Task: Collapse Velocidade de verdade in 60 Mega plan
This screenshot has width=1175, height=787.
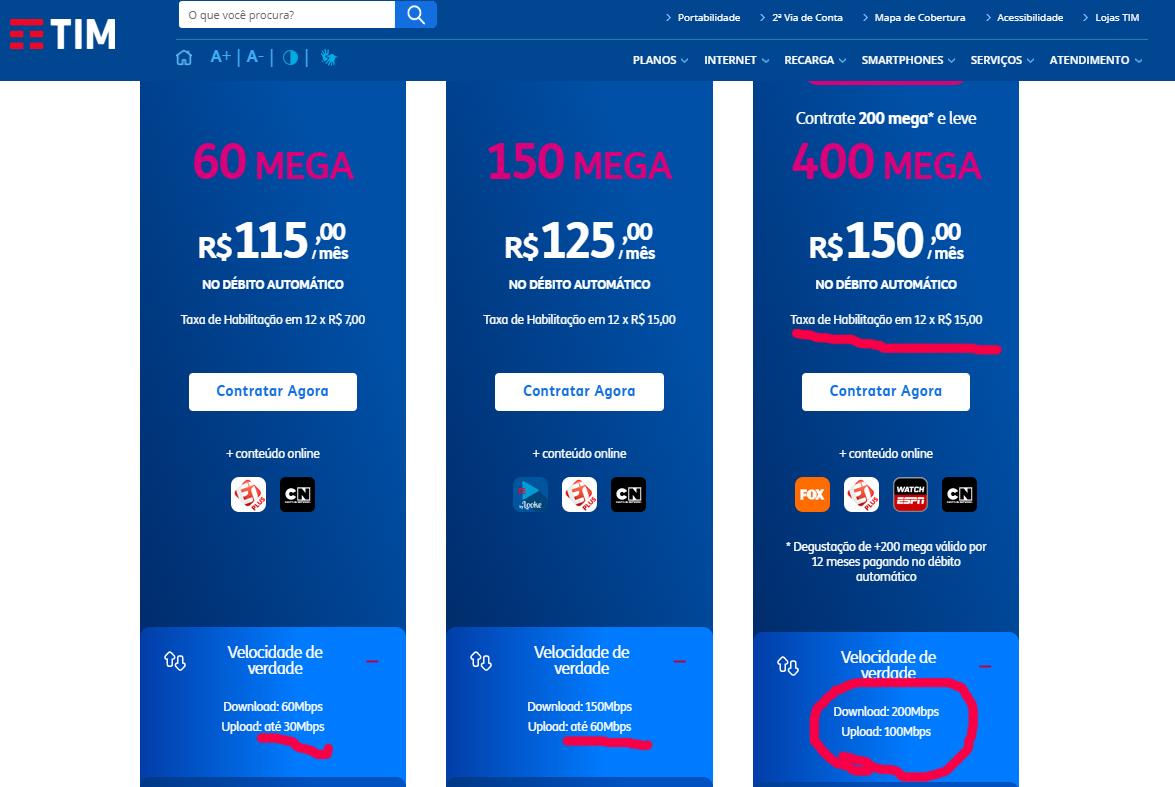Action: coord(372,661)
